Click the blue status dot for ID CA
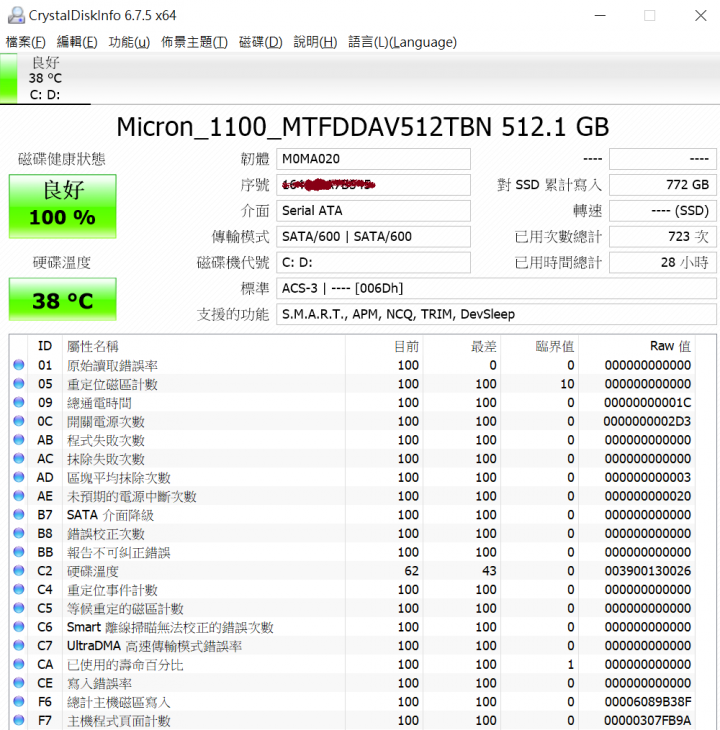 [19, 664]
